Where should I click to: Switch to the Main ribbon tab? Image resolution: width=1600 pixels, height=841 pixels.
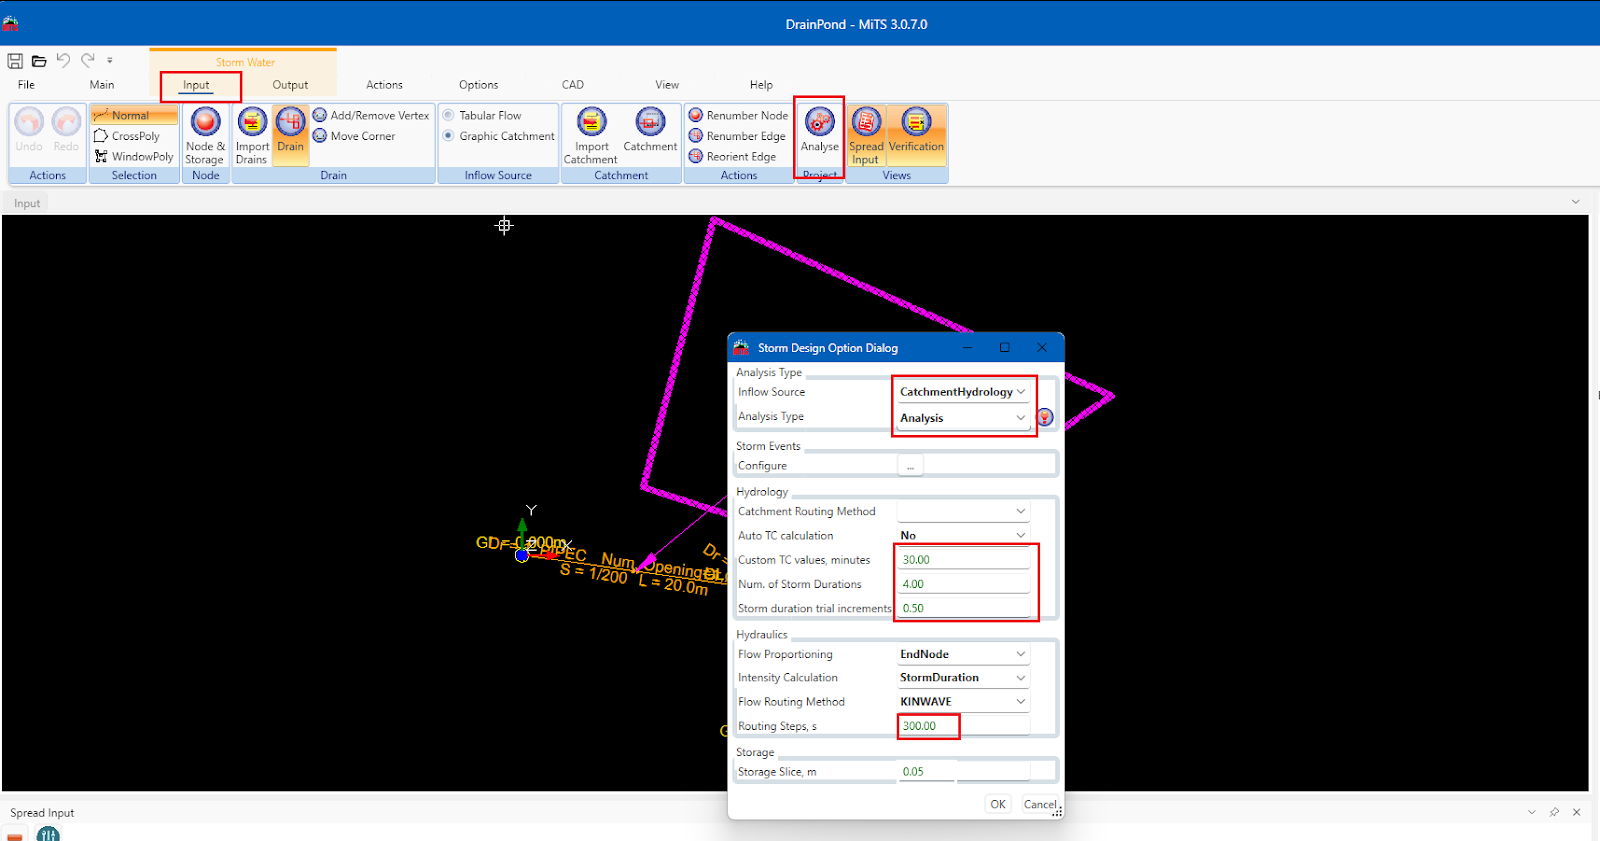102,85
